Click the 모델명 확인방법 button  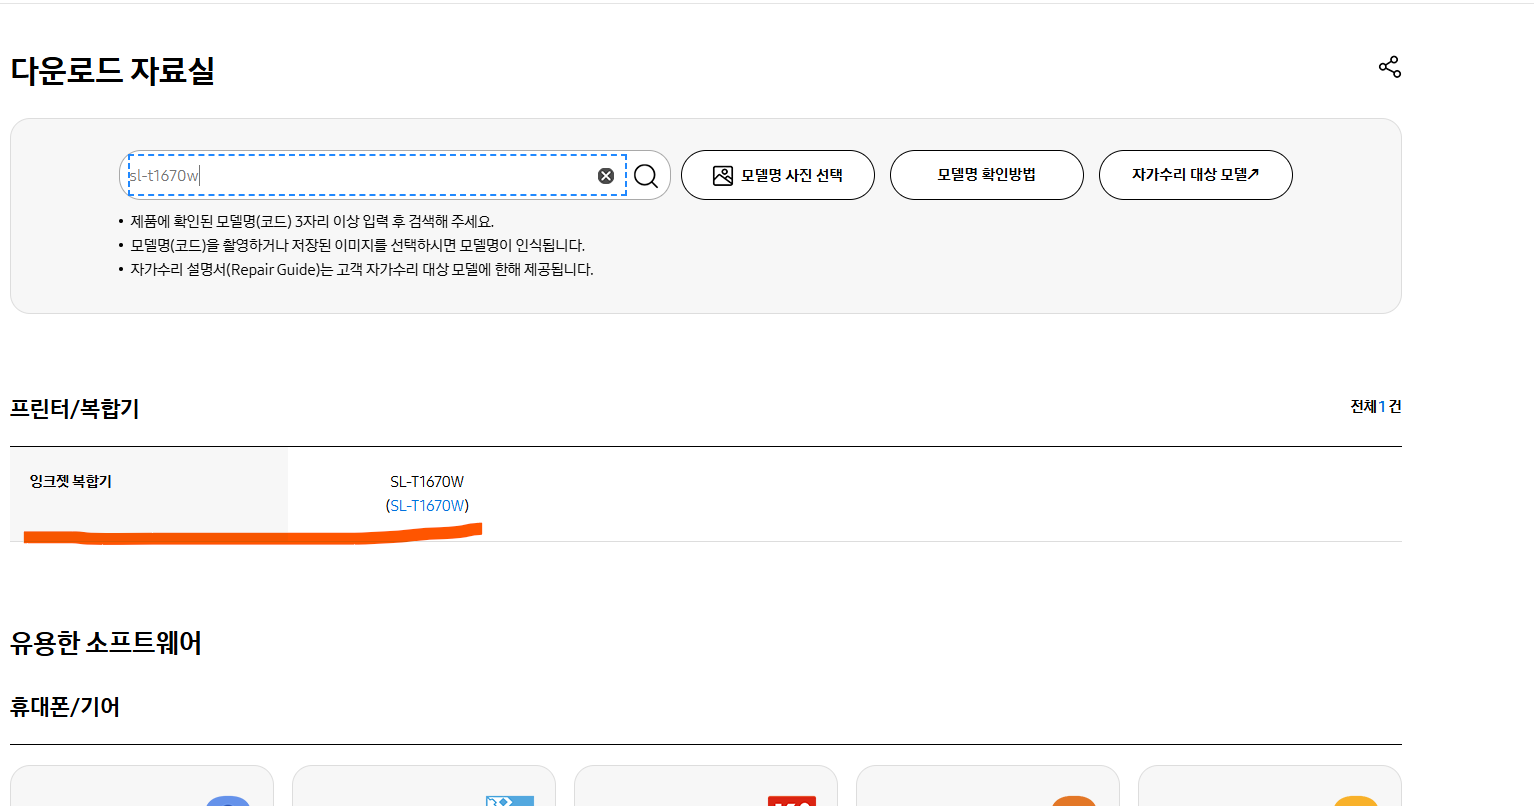click(x=986, y=174)
